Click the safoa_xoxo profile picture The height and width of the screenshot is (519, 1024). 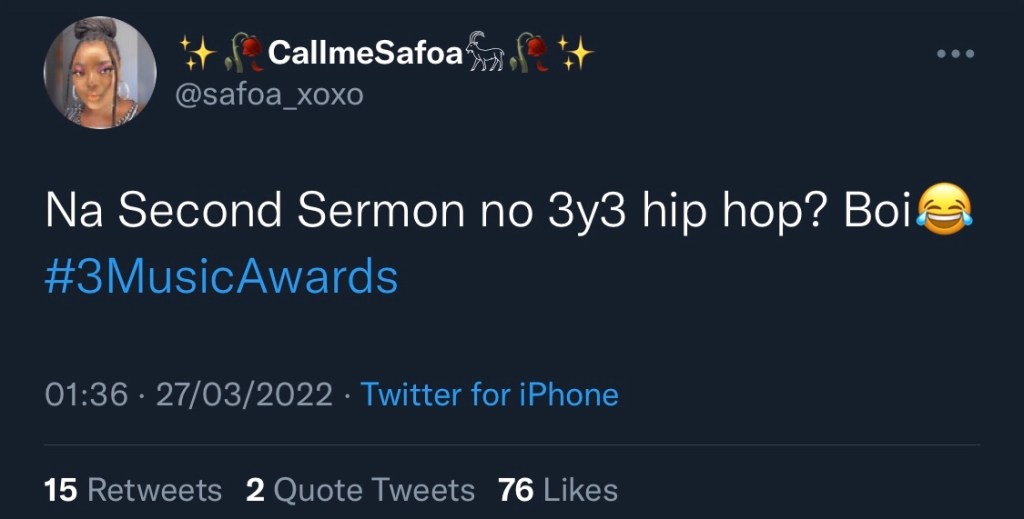click(100, 73)
